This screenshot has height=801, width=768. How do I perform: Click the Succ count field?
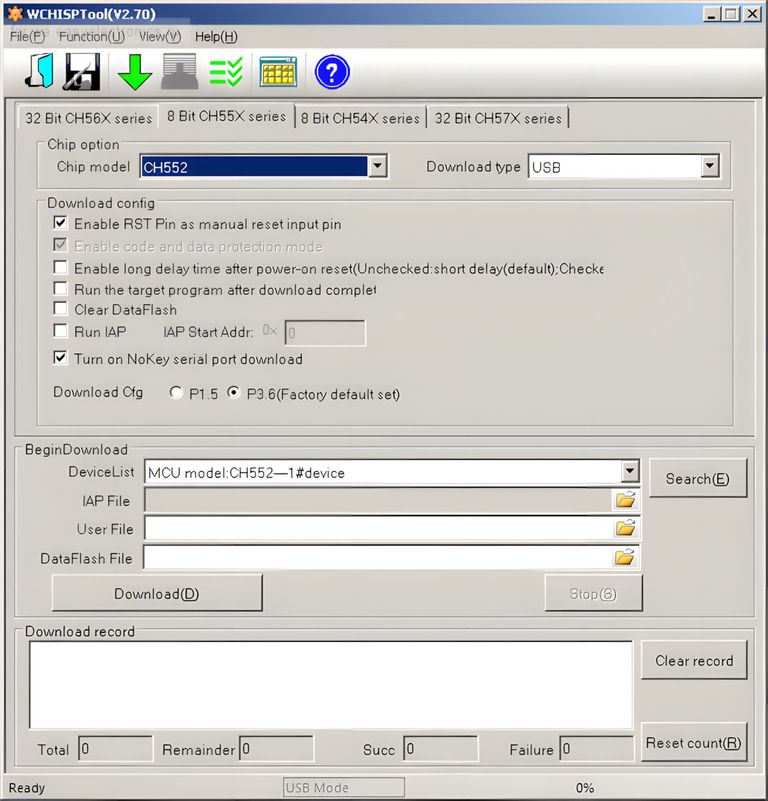pyautogui.click(x=440, y=749)
